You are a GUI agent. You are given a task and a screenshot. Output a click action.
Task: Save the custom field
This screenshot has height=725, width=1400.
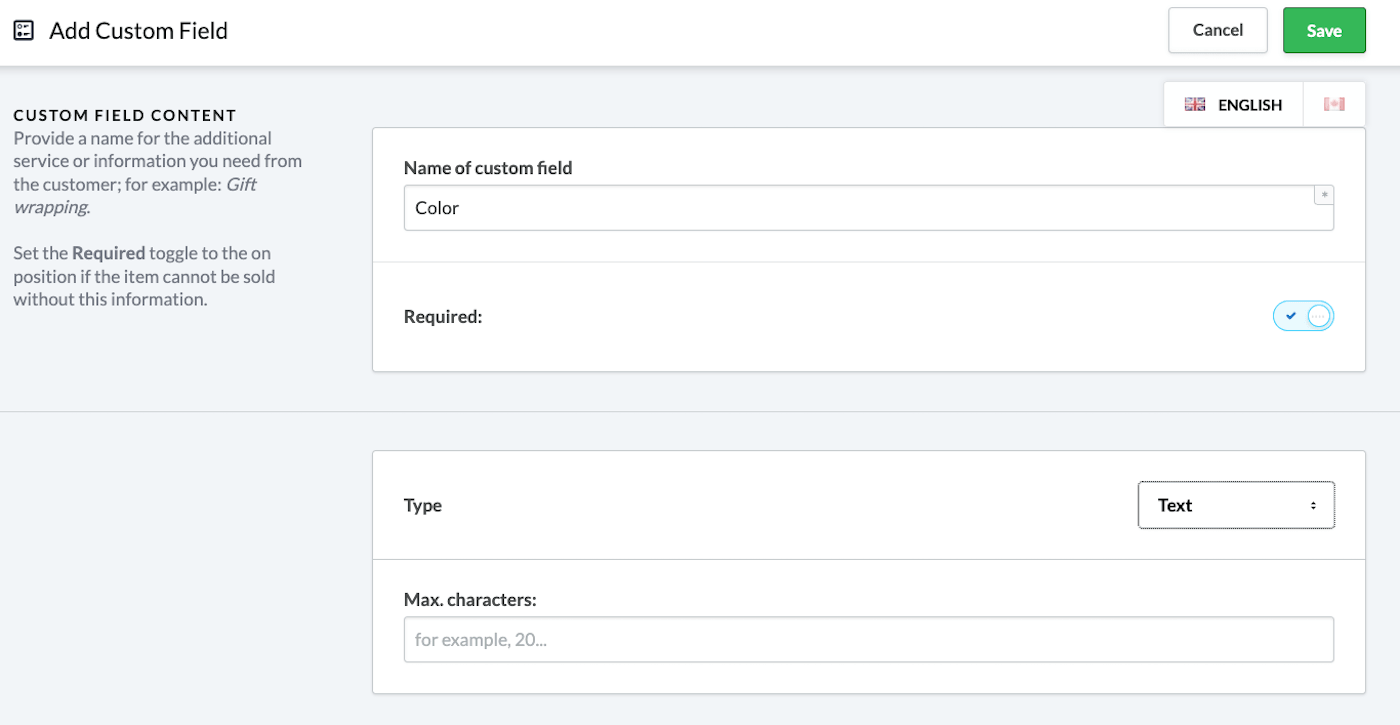(x=1324, y=30)
